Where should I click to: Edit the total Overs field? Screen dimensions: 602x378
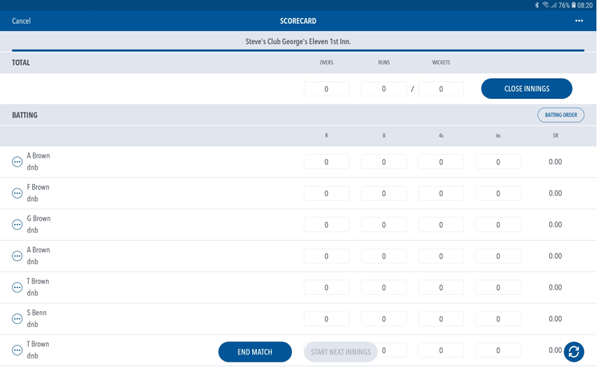[326, 89]
